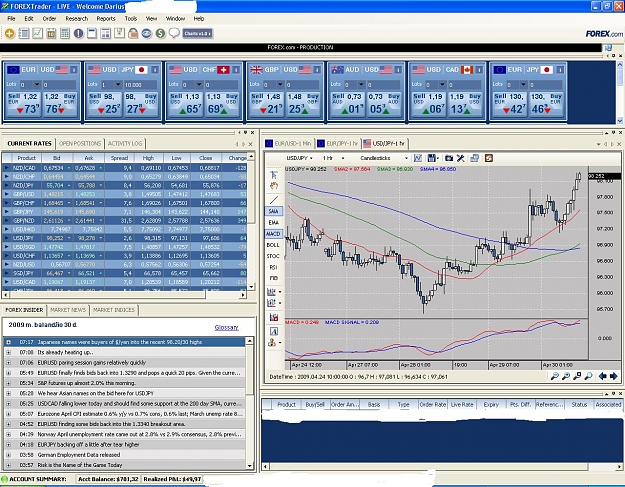This screenshot has height=487, width=625.
Task: Click the USD/JPY lots amount input field
Action: pos(140,84)
